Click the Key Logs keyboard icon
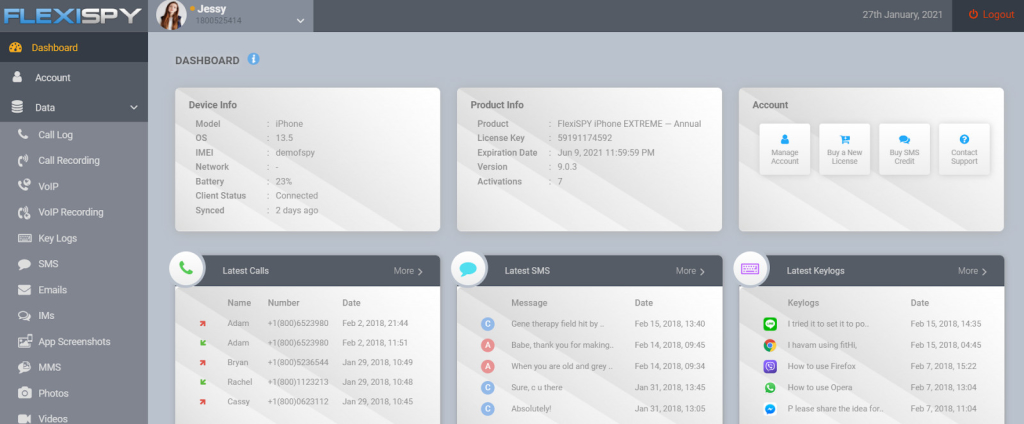The image size is (1024, 424). click(x=25, y=238)
